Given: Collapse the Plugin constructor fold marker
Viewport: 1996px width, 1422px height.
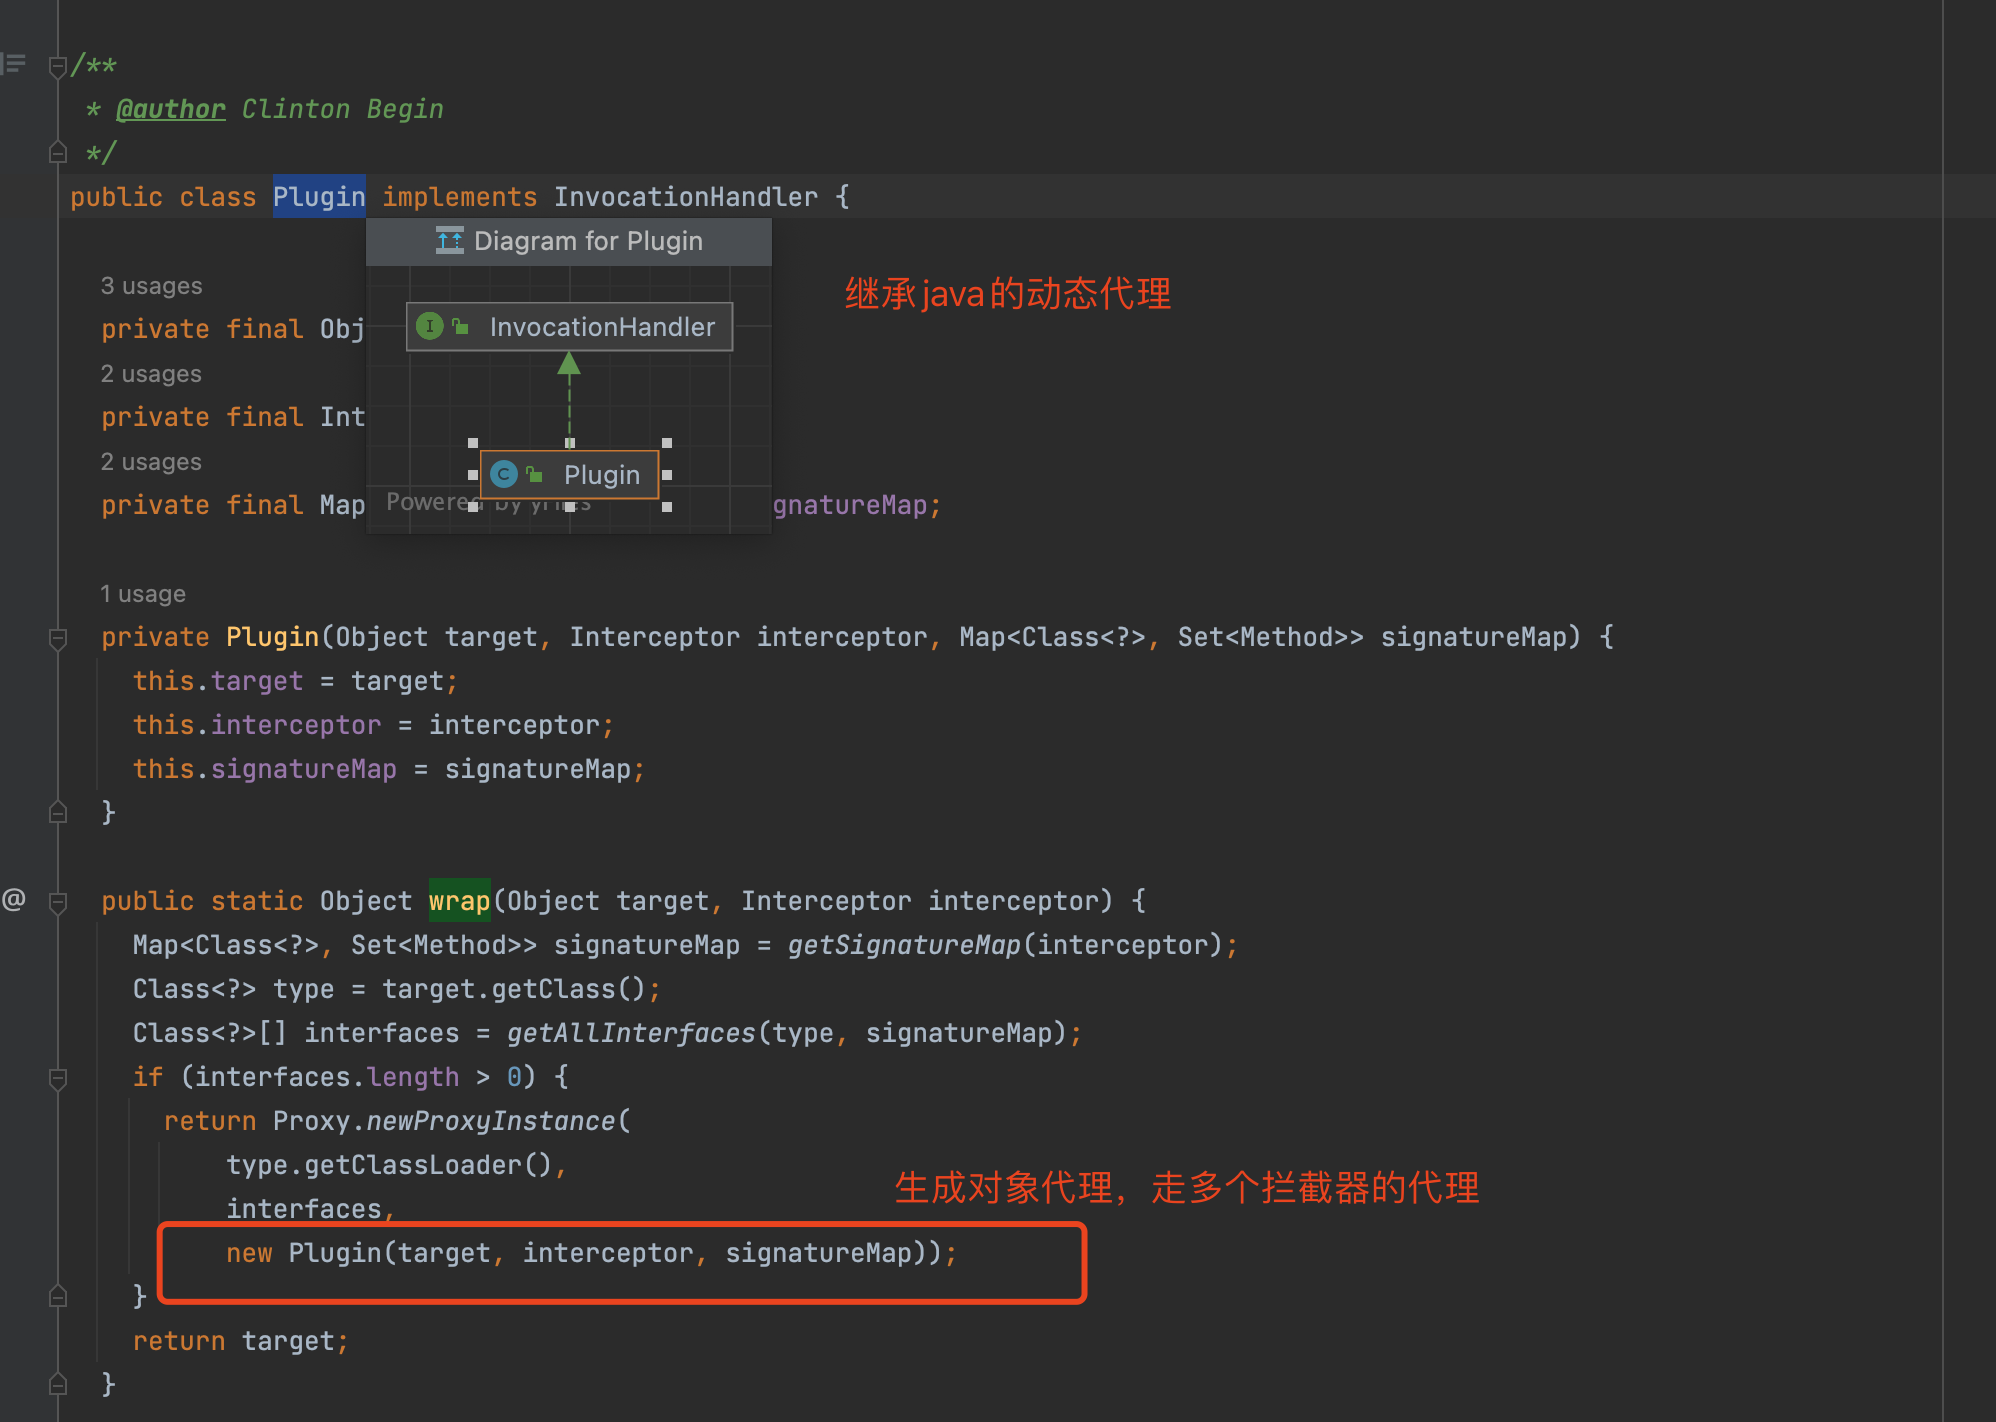Looking at the screenshot, I should 58,638.
